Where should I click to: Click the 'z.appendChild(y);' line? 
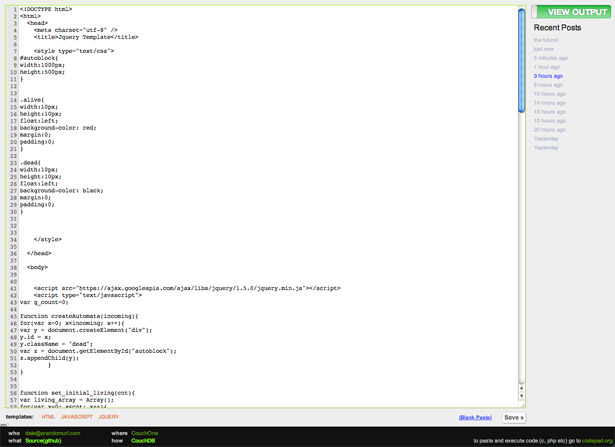click(x=49, y=358)
